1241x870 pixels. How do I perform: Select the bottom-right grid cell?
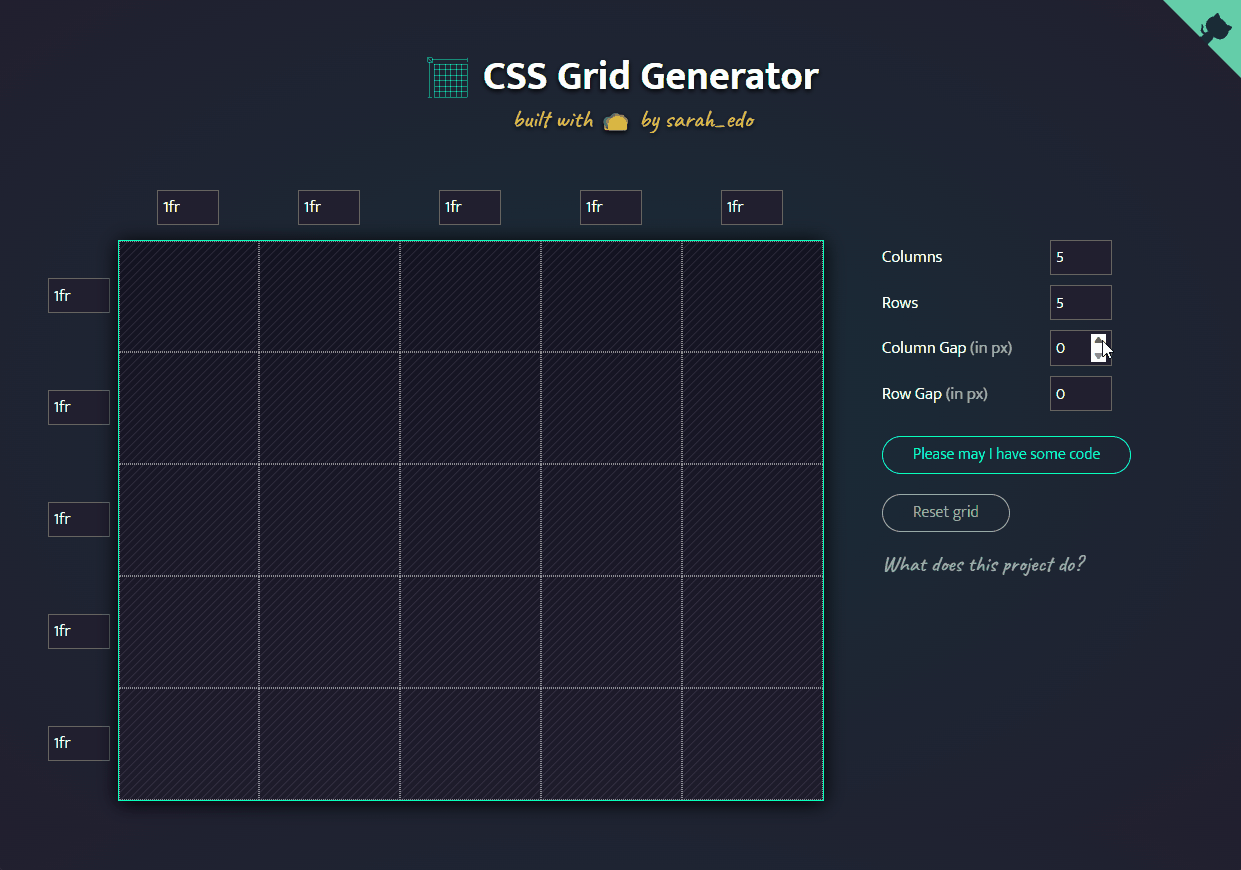752,744
